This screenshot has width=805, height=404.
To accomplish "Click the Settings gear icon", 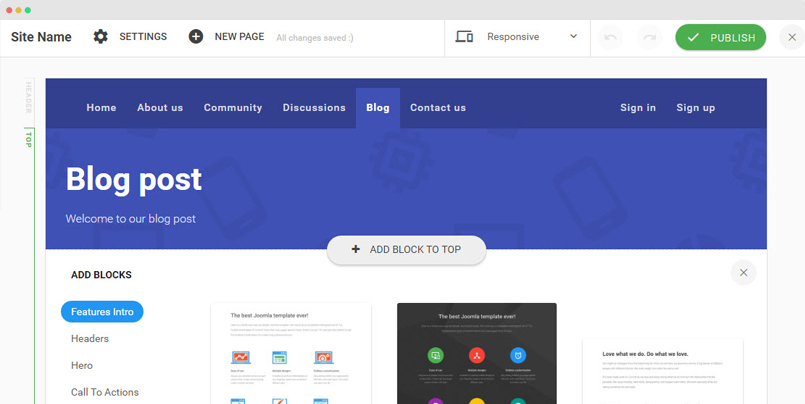I will (x=100, y=37).
